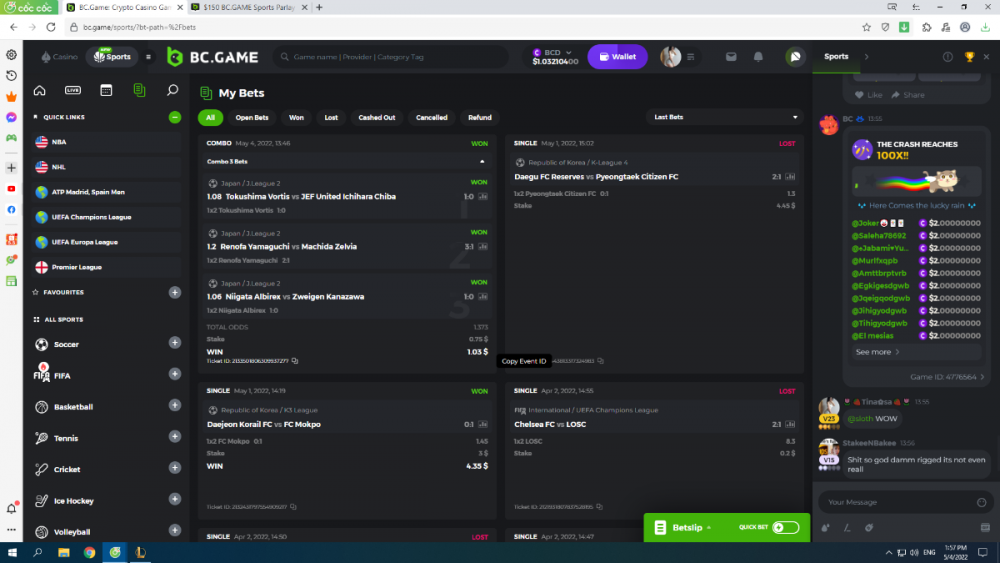Open the Live events icon
This screenshot has height=563, width=1000.
click(x=73, y=90)
